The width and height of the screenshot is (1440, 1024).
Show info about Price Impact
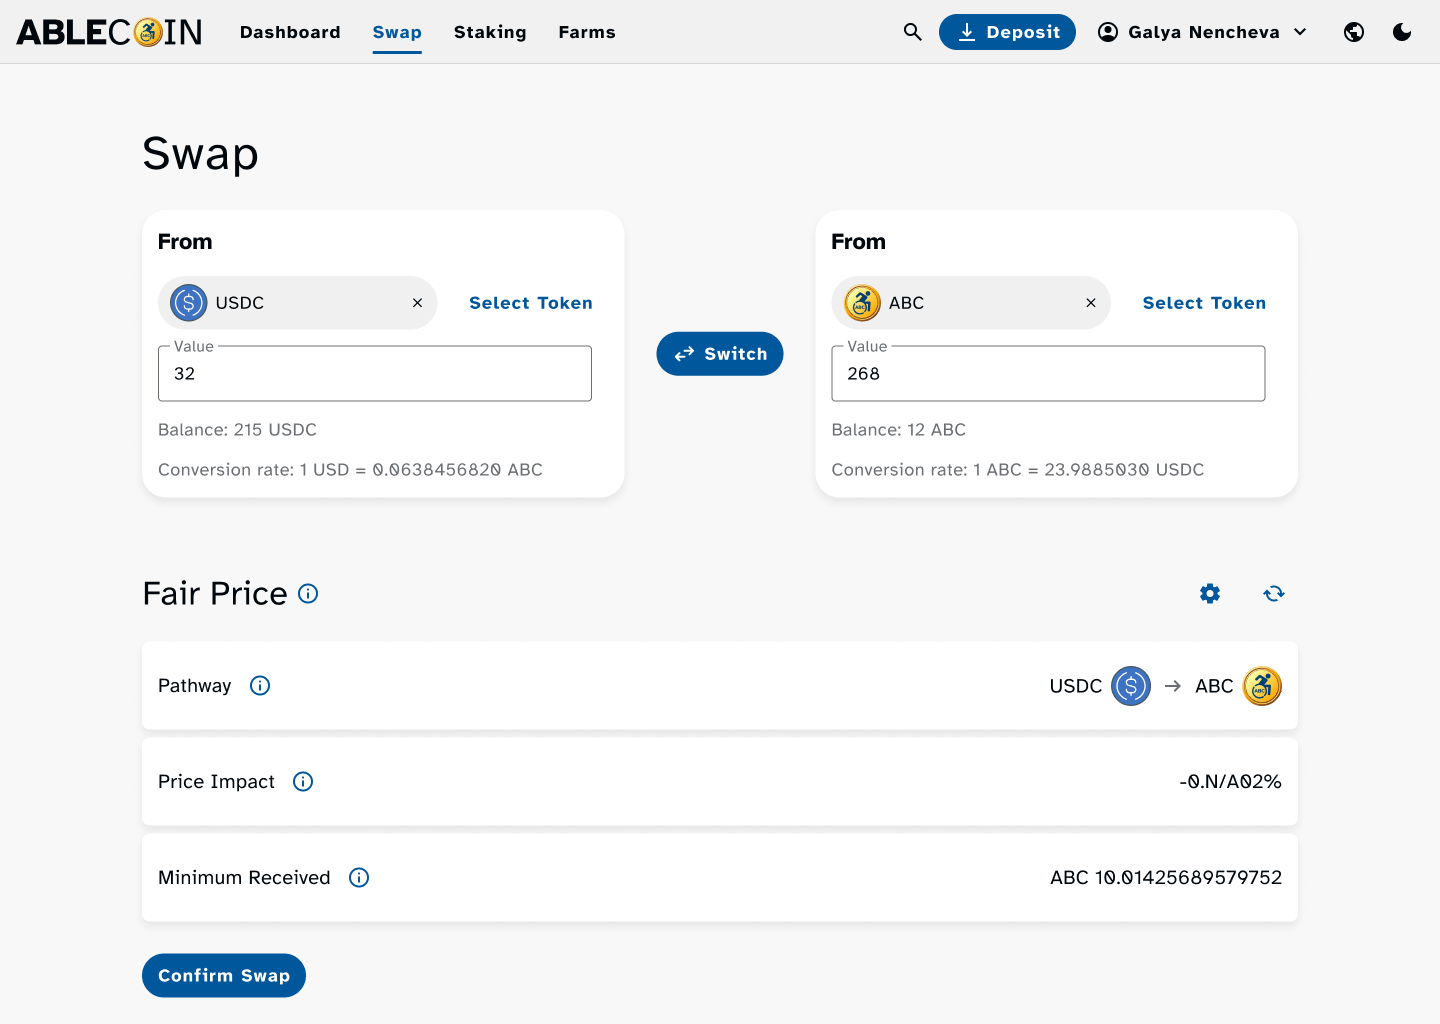click(303, 782)
